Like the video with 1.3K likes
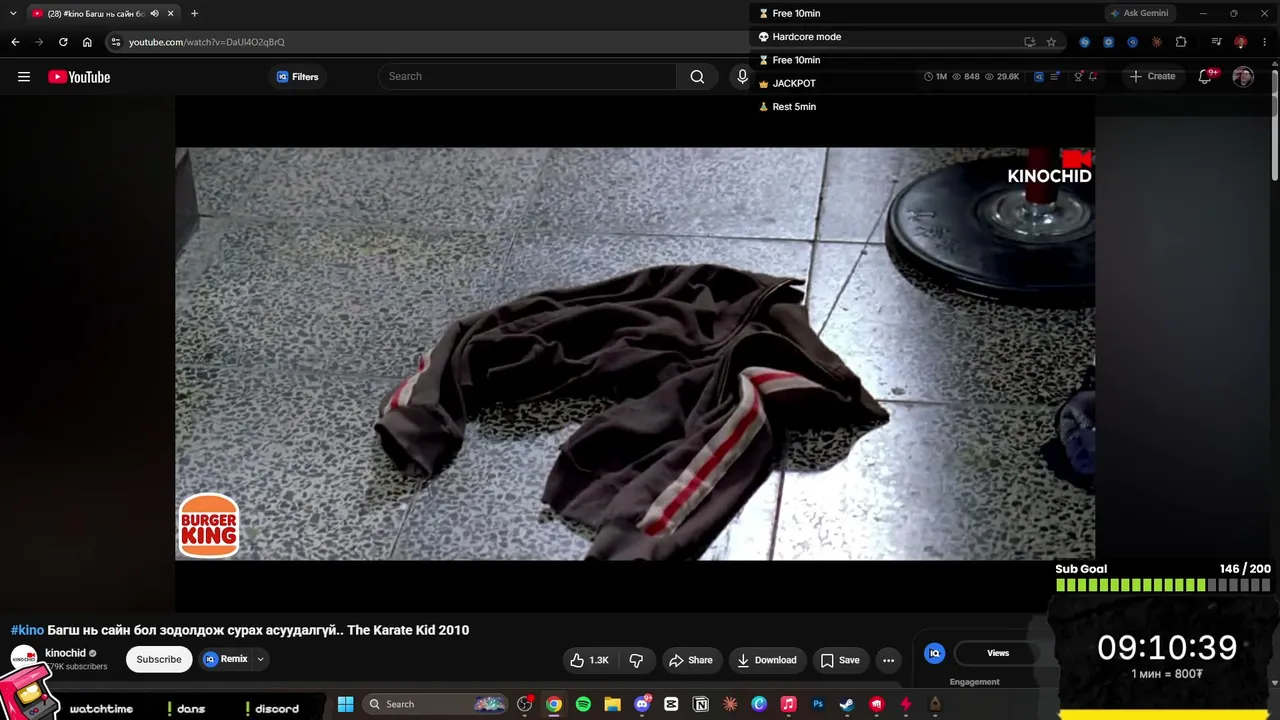 tap(589, 660)
